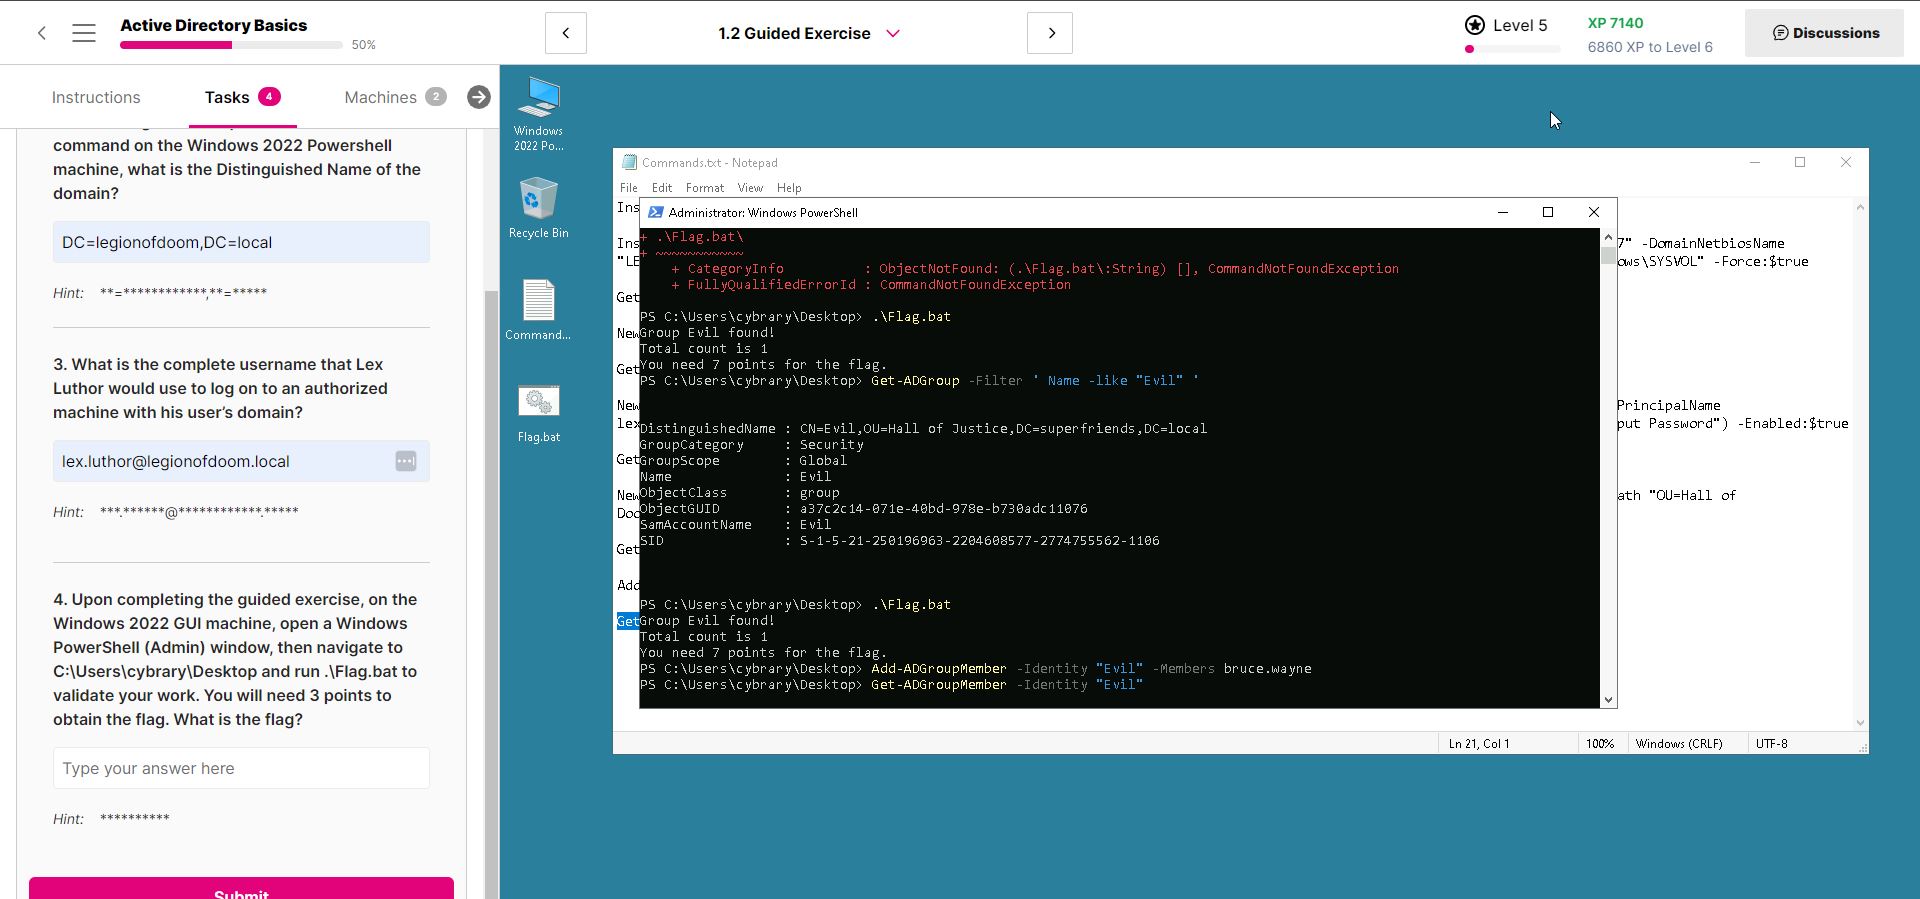
Task: Open the Recycle Bin desktop icon
Action: (538, 208)
